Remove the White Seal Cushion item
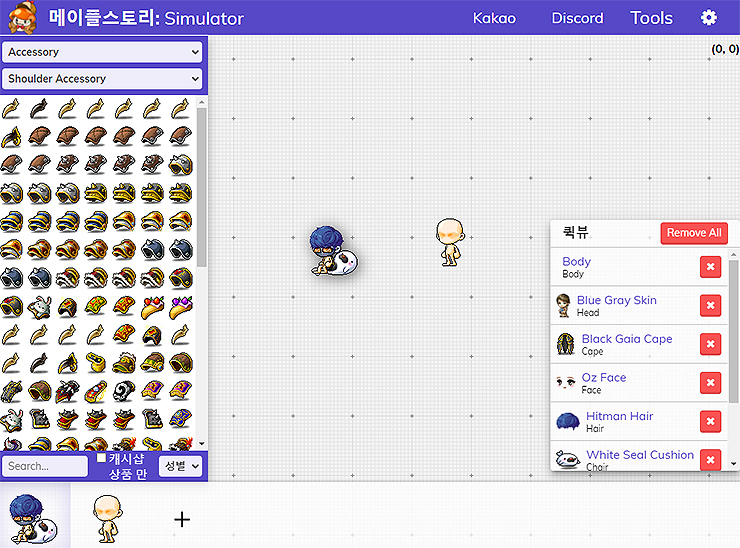 coord(710,460)
